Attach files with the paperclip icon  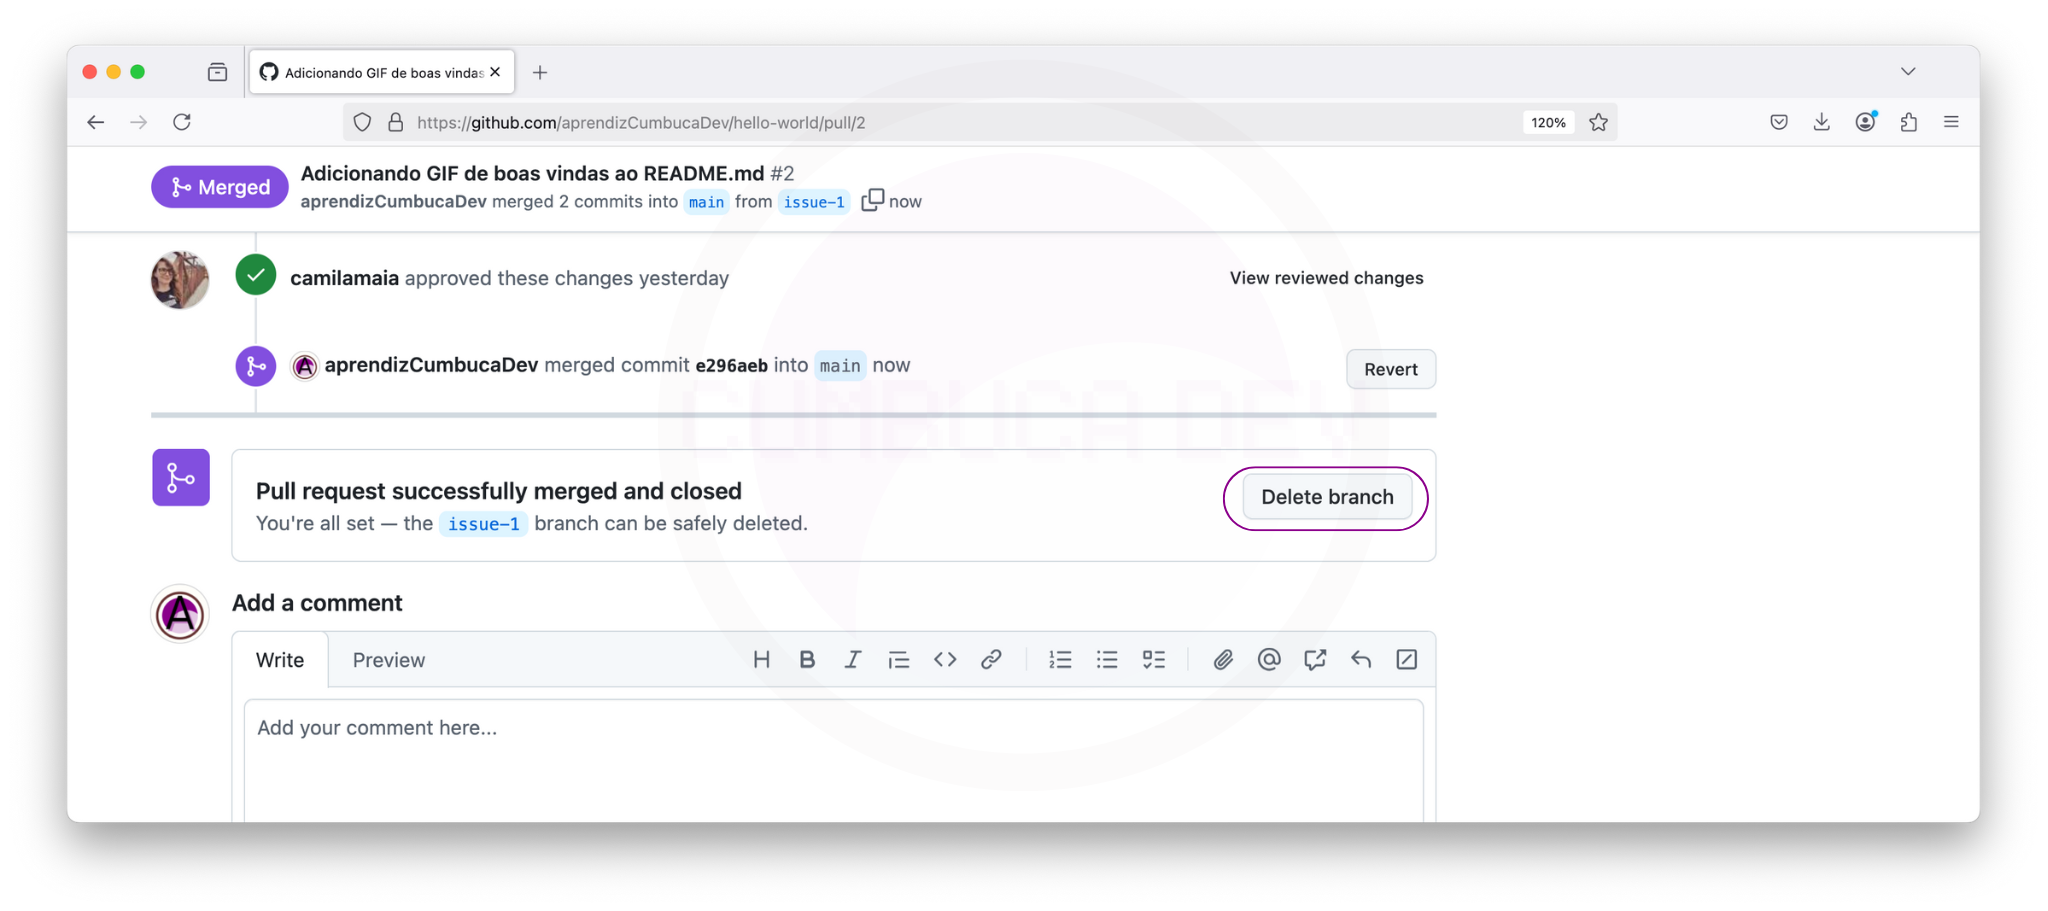pyautogui.click(x=1223, y=660)
